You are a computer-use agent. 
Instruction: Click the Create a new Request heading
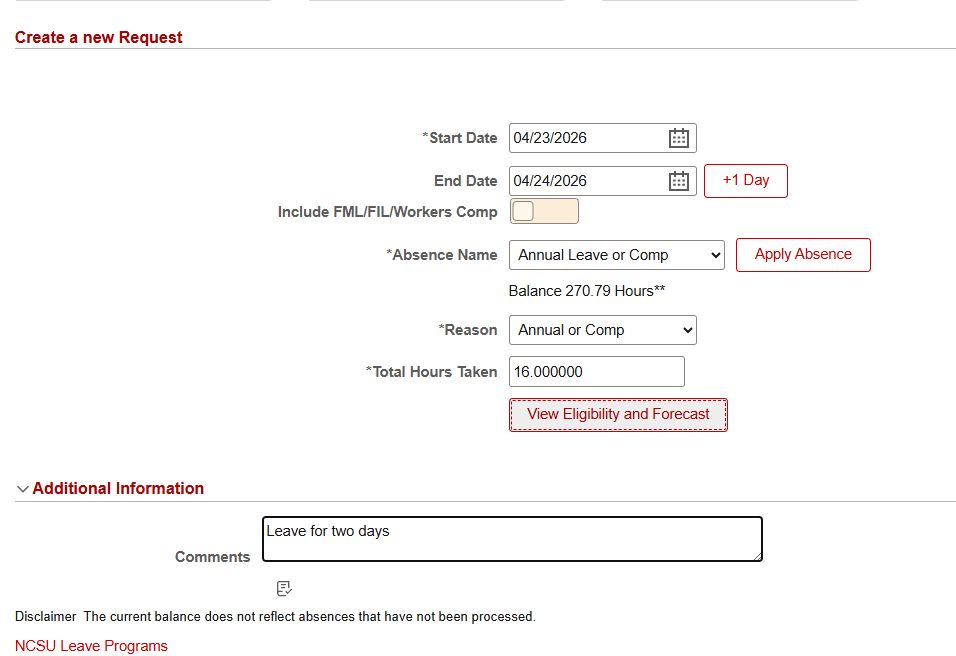click(x=99, y=37)
